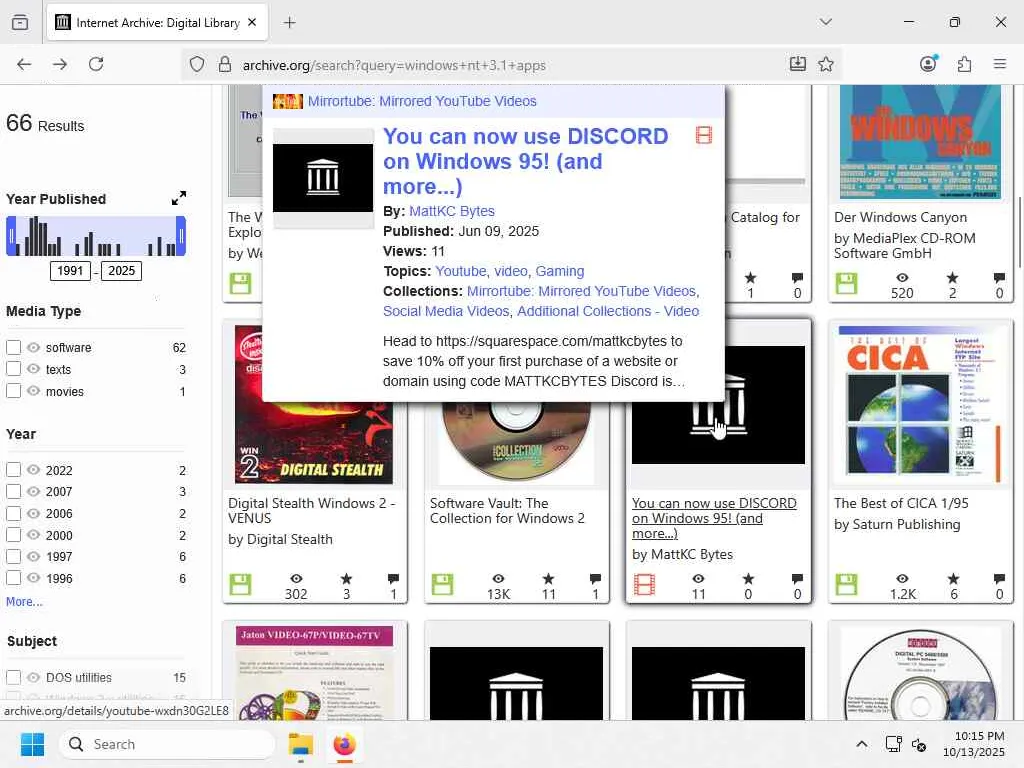Image resolution: width=1024 pixels, height=768 pixels.
Task: Open the extensions puzzle-piece icon
Action: coord(964,64)
